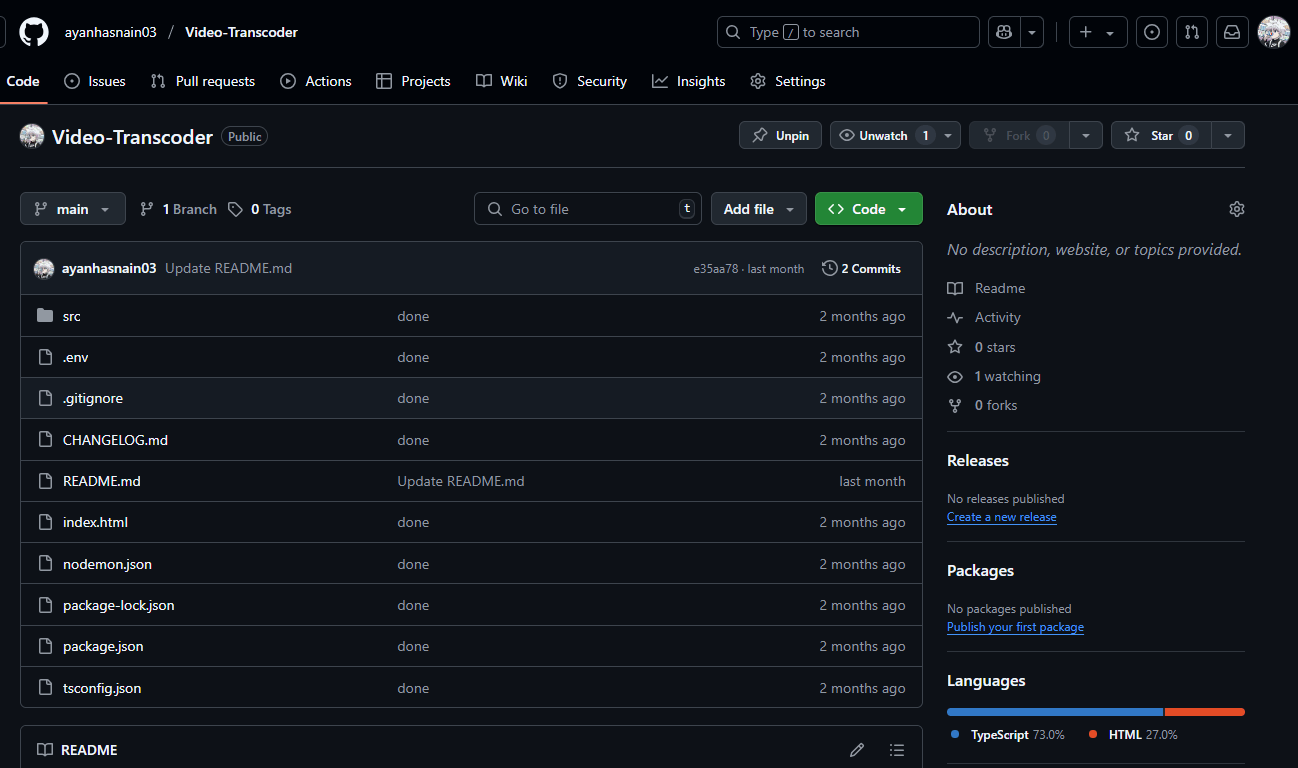Switch to the Pull requests tab

coord(203,81)
